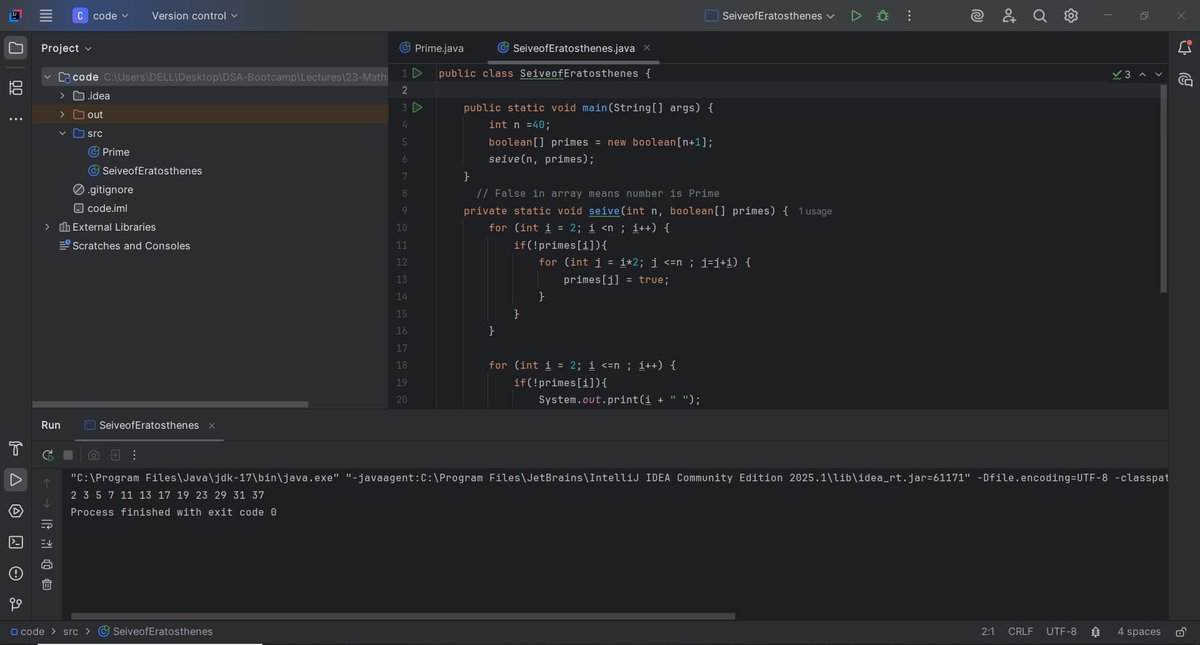Expand the .idea folder
The height and width of the screenshot is (645, 1200).
point(62,96)
